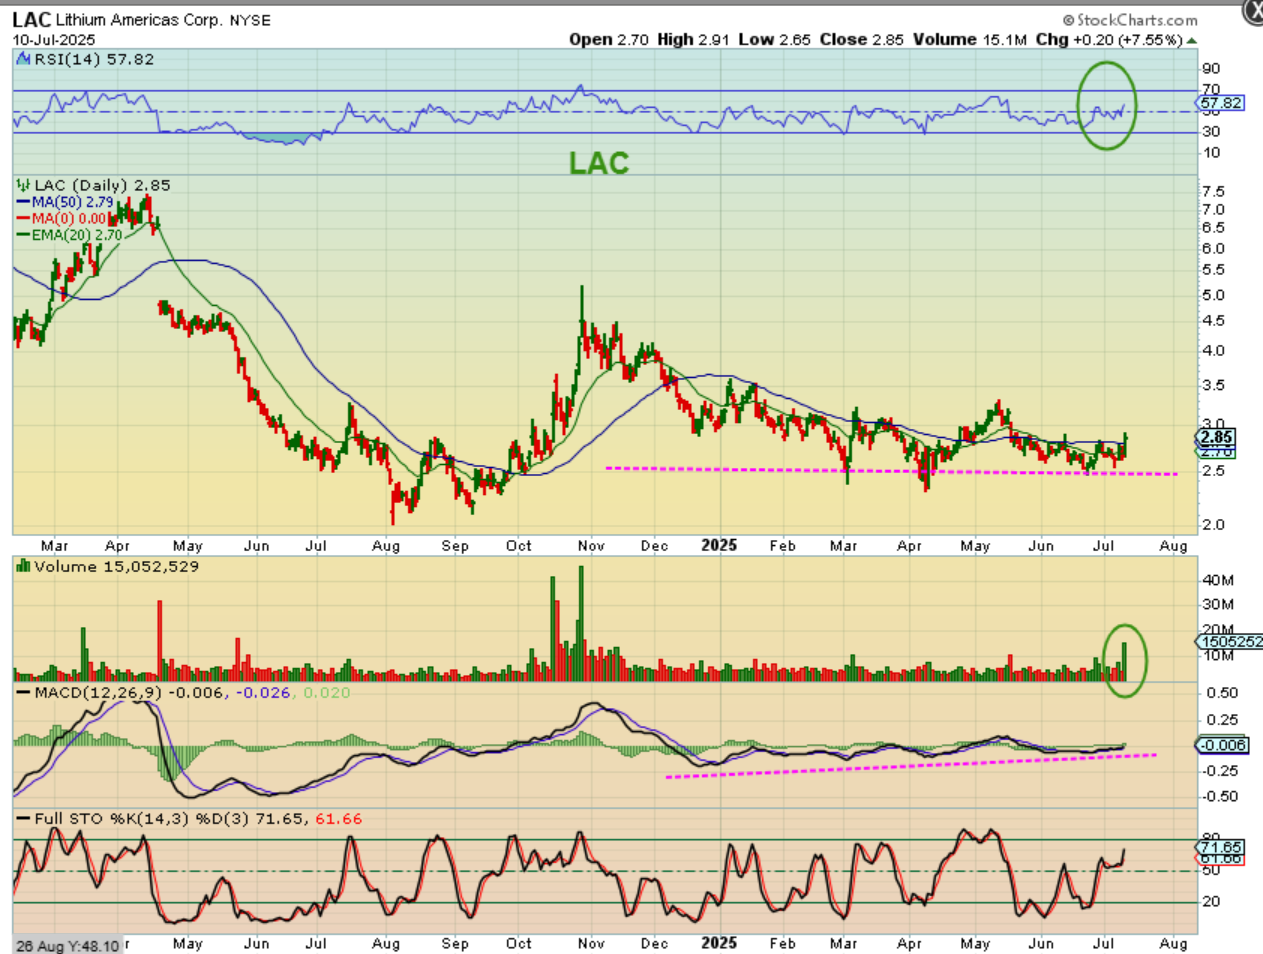Click the StockCharts.com attribution link
Image resolution: width=1263 pixels, height=954 pixels.
[x=1130, y=20]
